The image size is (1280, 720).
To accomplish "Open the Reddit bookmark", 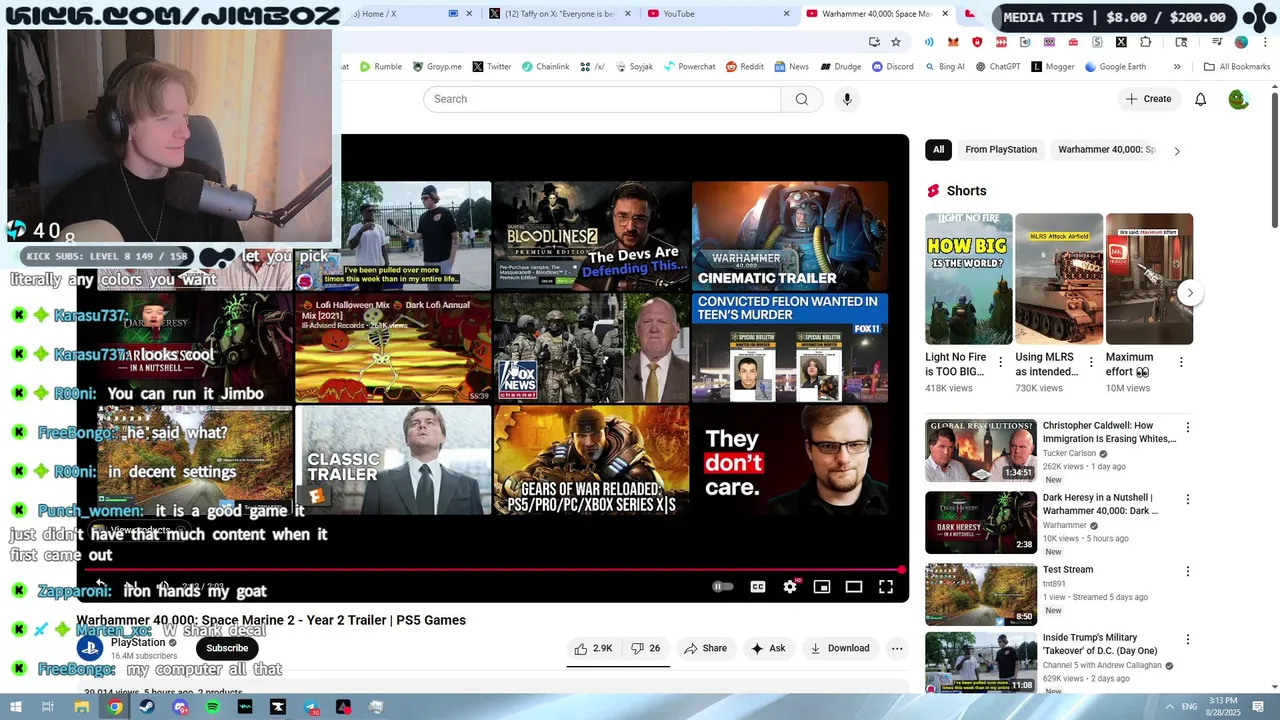I will pyautogui.click(x=745, y=67).
